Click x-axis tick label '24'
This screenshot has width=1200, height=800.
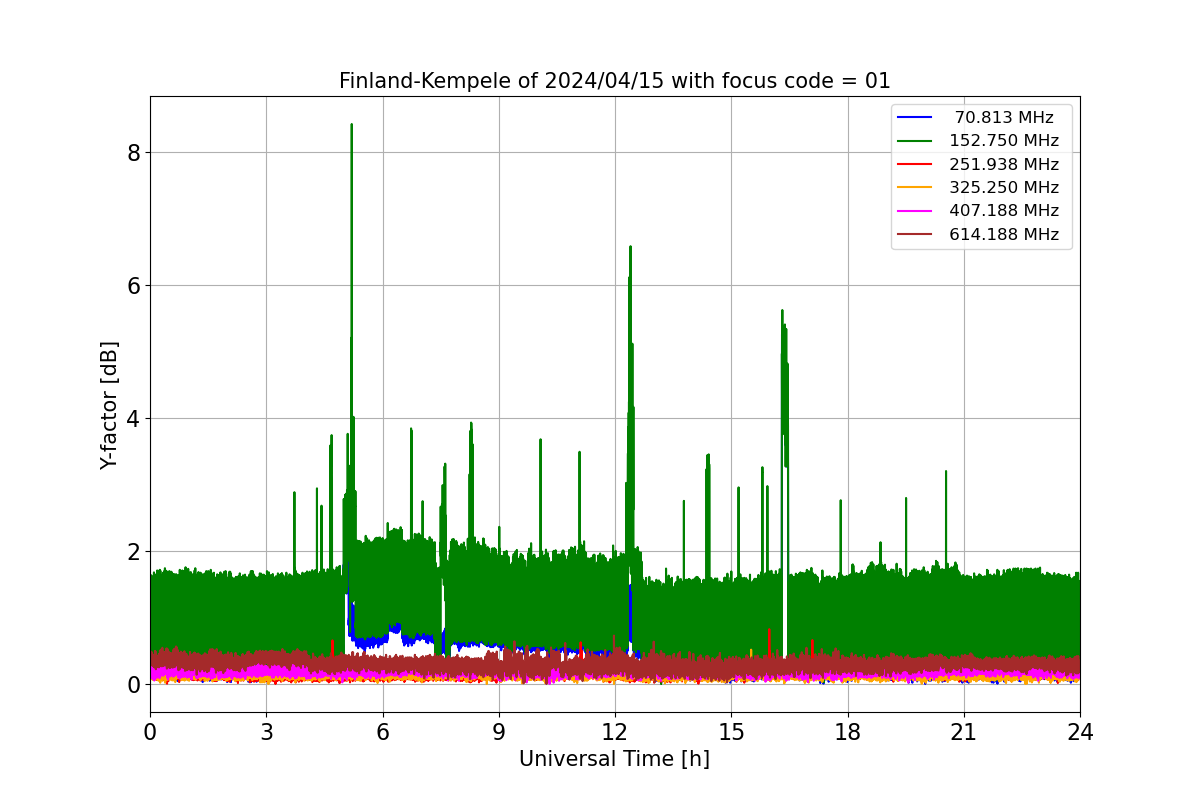point(1080,731)
